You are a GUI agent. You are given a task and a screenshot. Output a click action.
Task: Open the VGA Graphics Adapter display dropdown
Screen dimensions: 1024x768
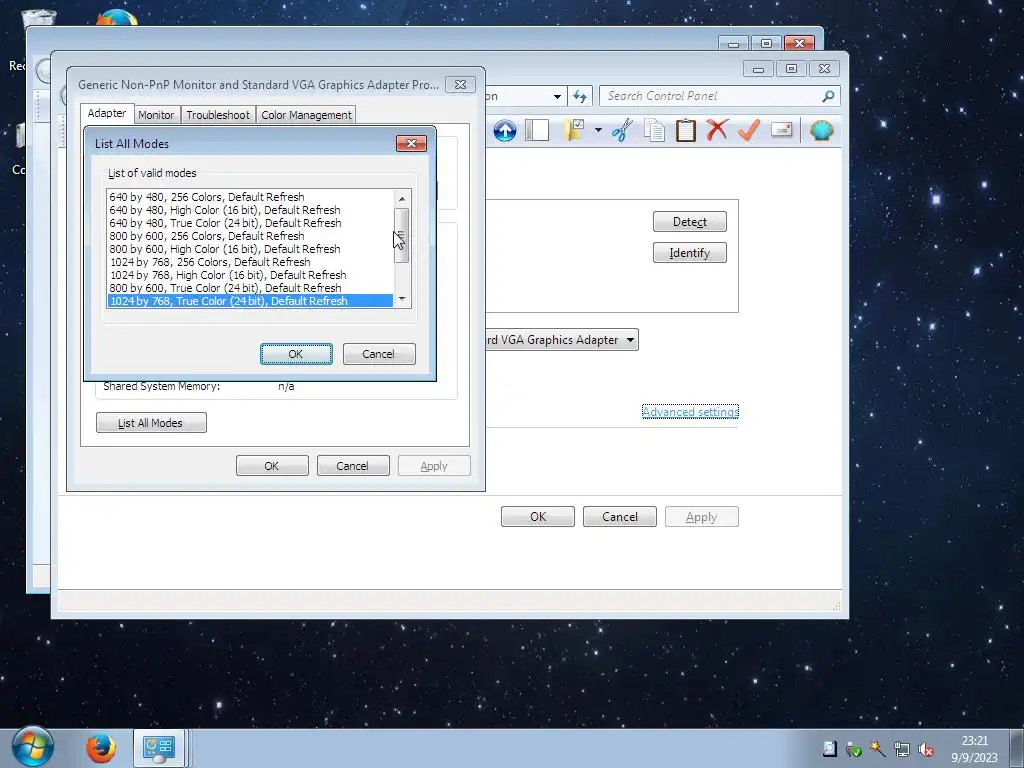[x=562, y=340]
